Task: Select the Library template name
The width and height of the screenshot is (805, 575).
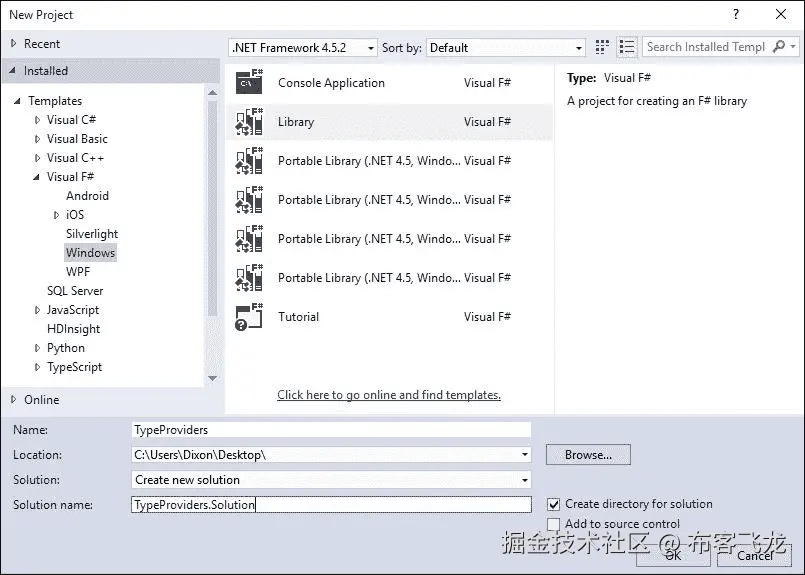Action: (x=296, y=122)
